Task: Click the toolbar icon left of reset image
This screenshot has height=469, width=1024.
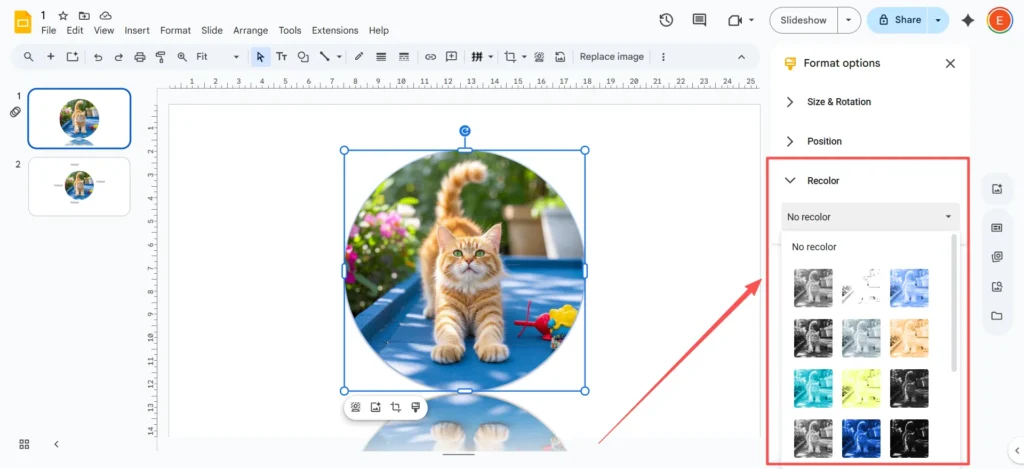Action: point(539,57)
